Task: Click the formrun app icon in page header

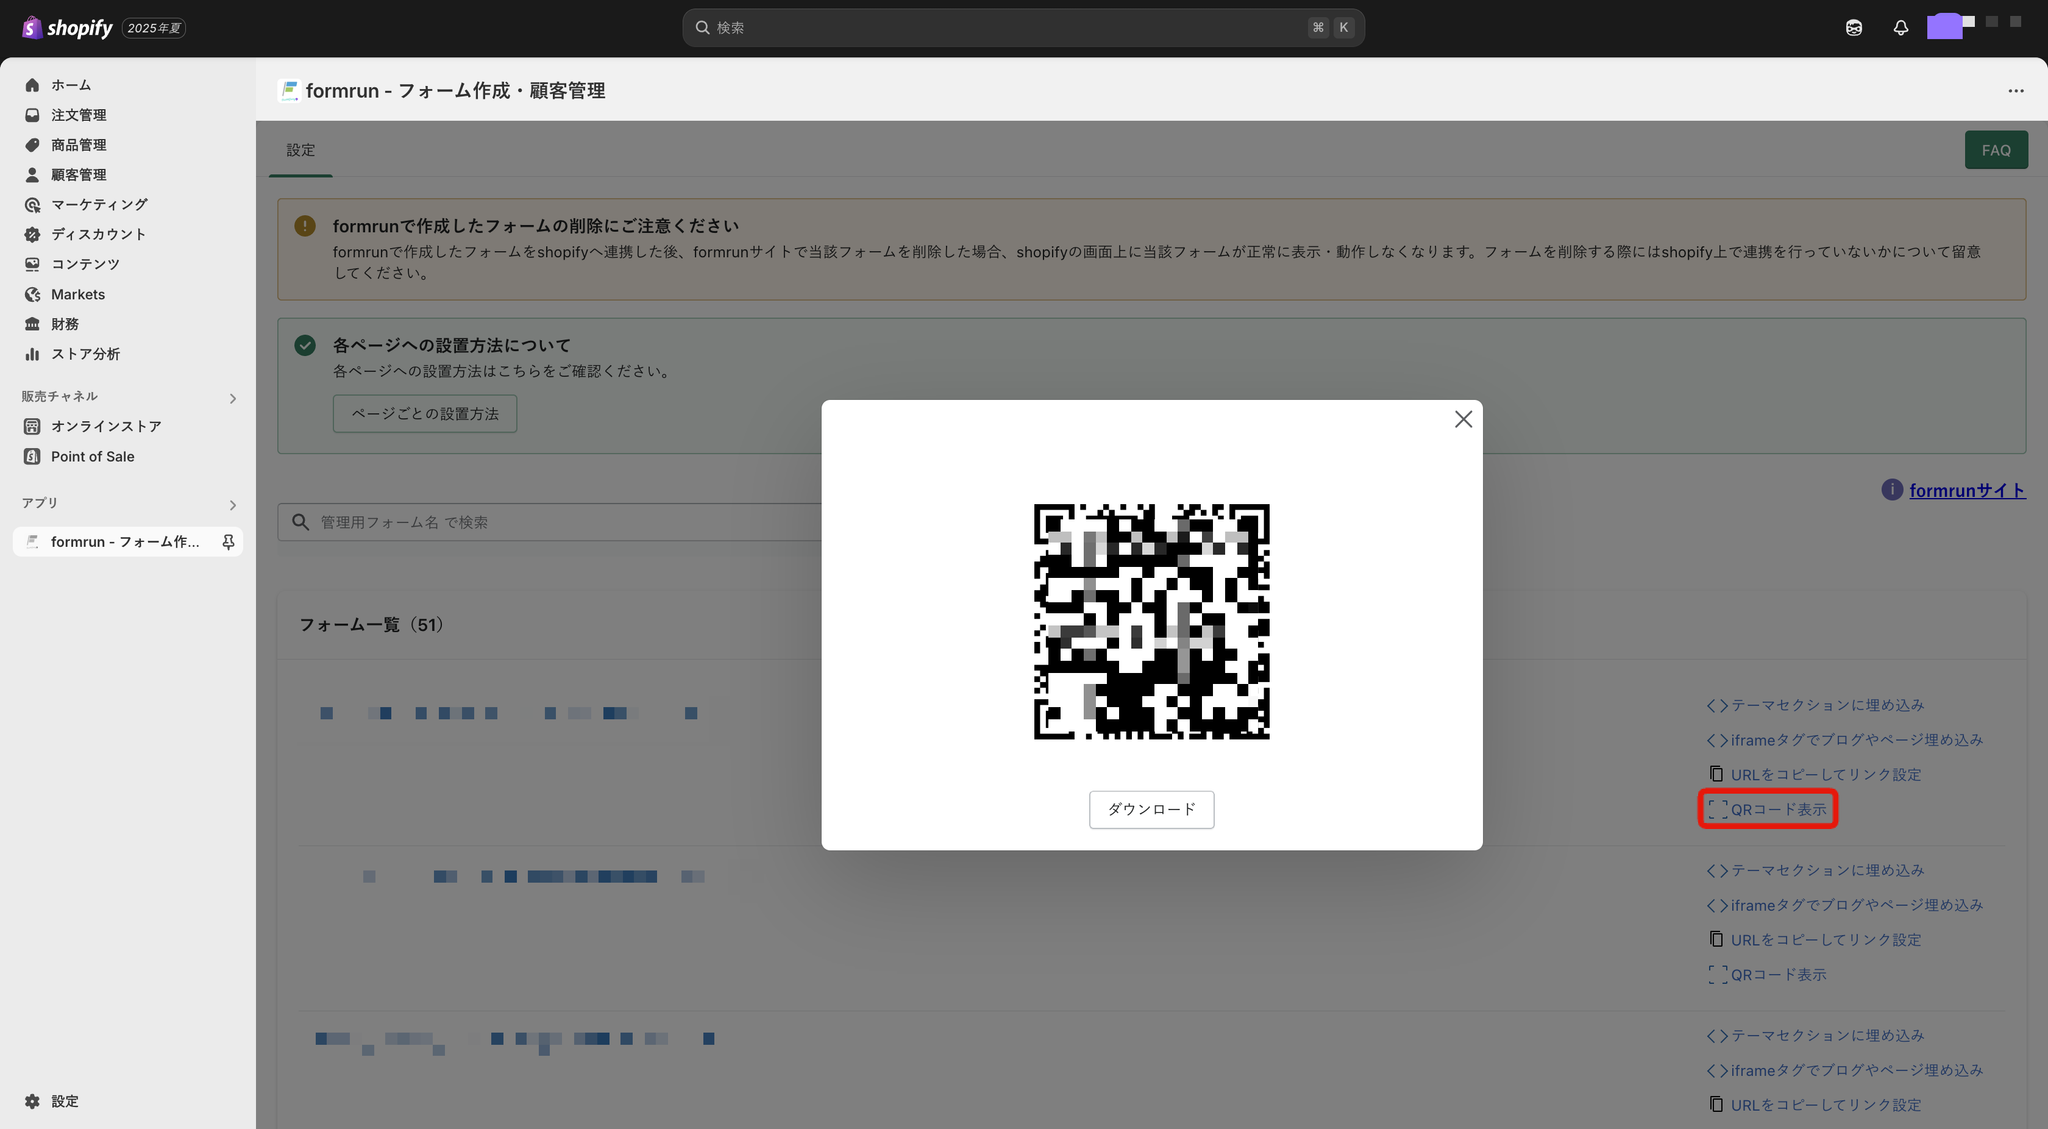Action: click(289, 91)
